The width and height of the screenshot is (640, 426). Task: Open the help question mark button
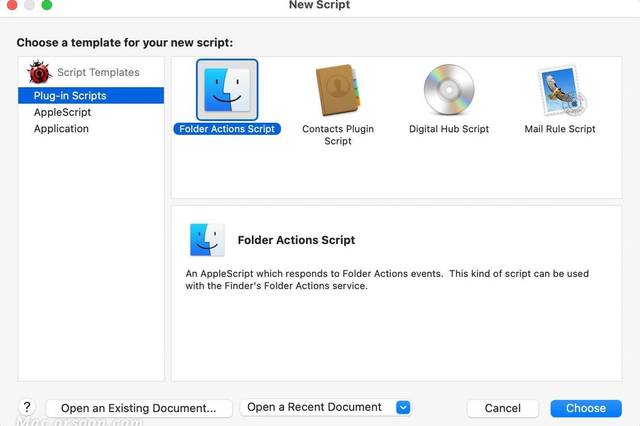coord(27,407)
